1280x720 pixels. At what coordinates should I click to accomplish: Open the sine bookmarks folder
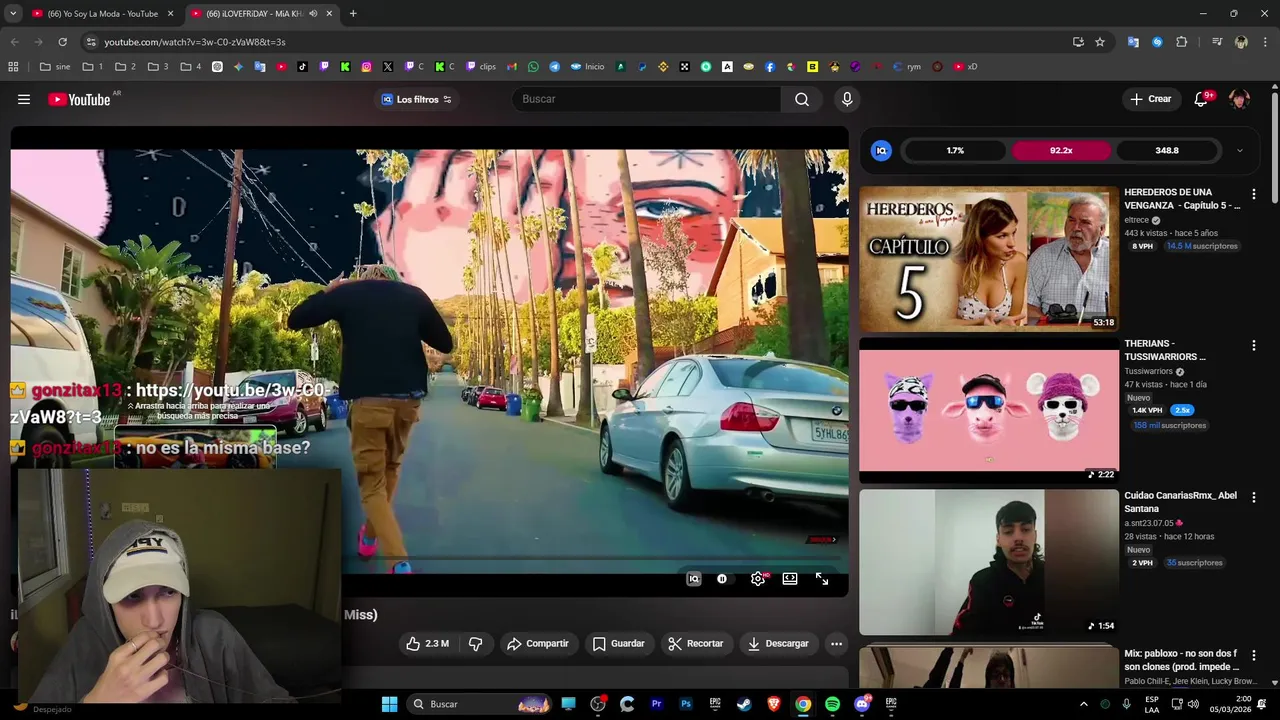point(55,67)
